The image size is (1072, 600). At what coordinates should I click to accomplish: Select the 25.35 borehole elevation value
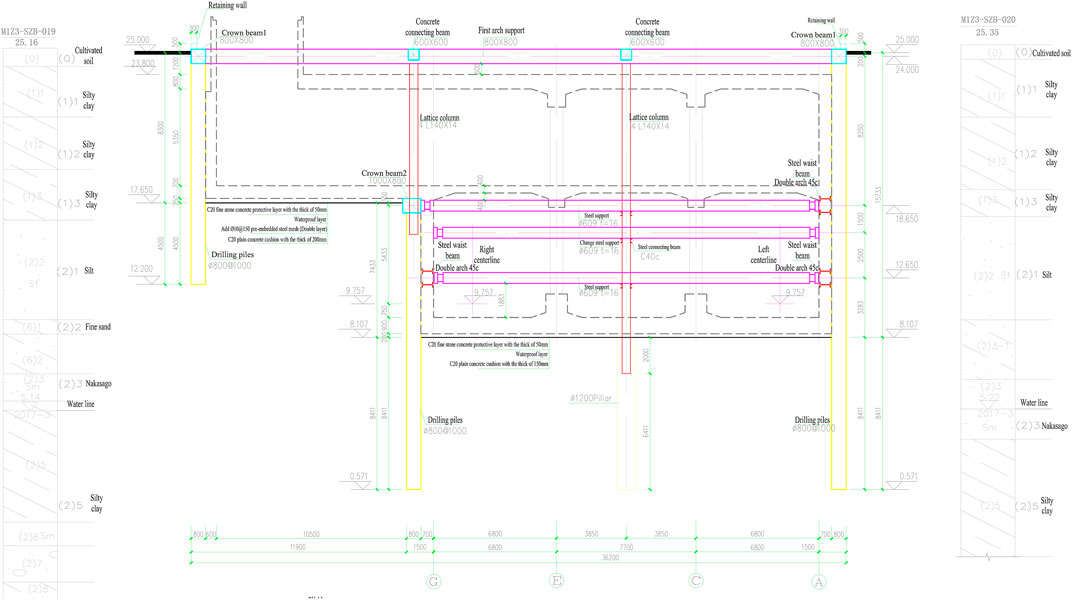pyautogui.click(x=987, y=32)
